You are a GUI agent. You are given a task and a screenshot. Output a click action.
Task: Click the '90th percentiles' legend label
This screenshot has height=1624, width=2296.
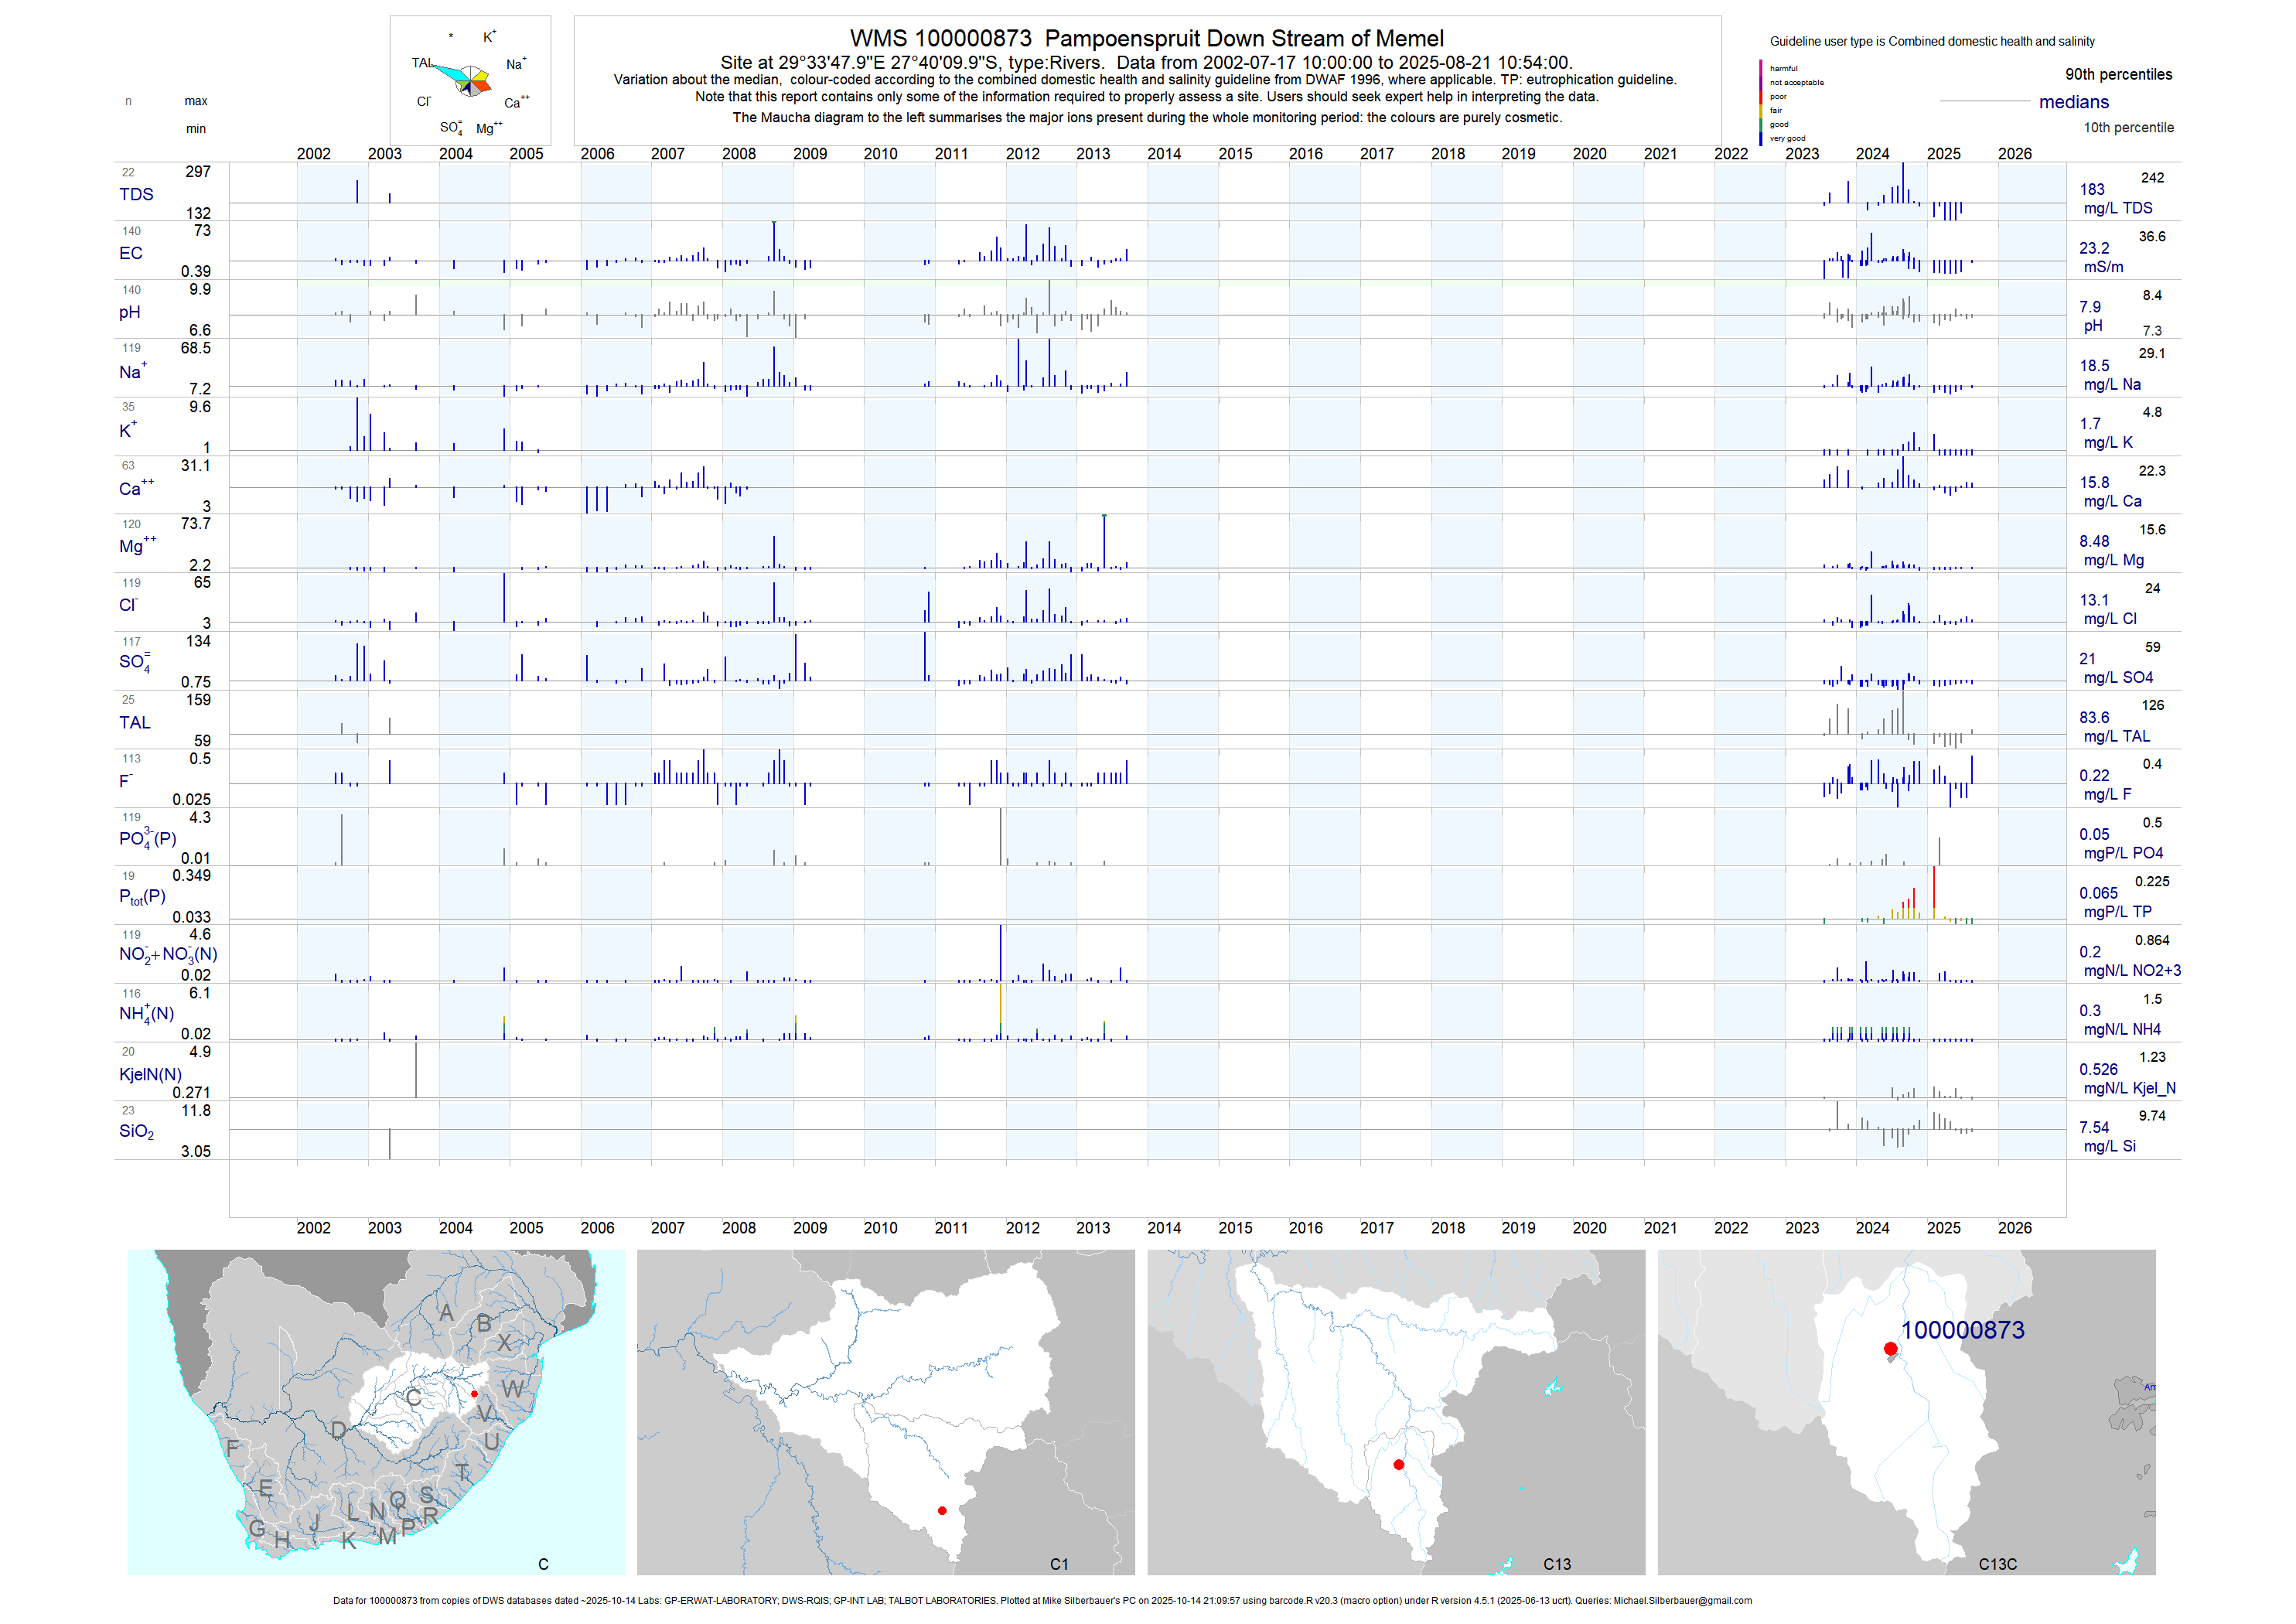tap(2118, 75)
